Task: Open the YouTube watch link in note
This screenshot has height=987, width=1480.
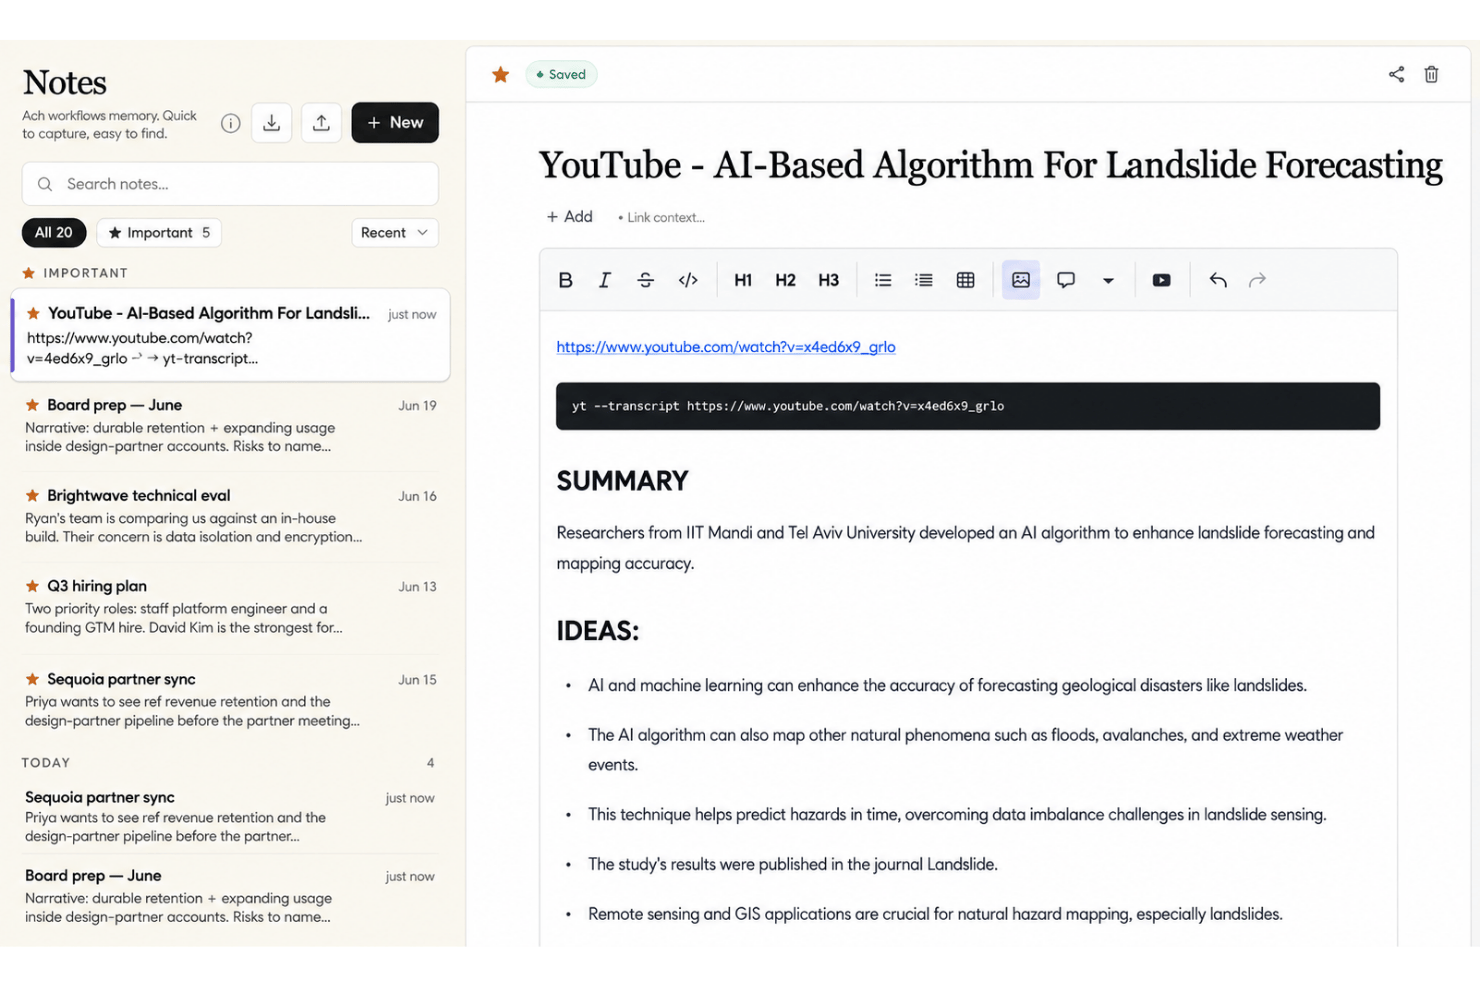Action: pos(726,347)
